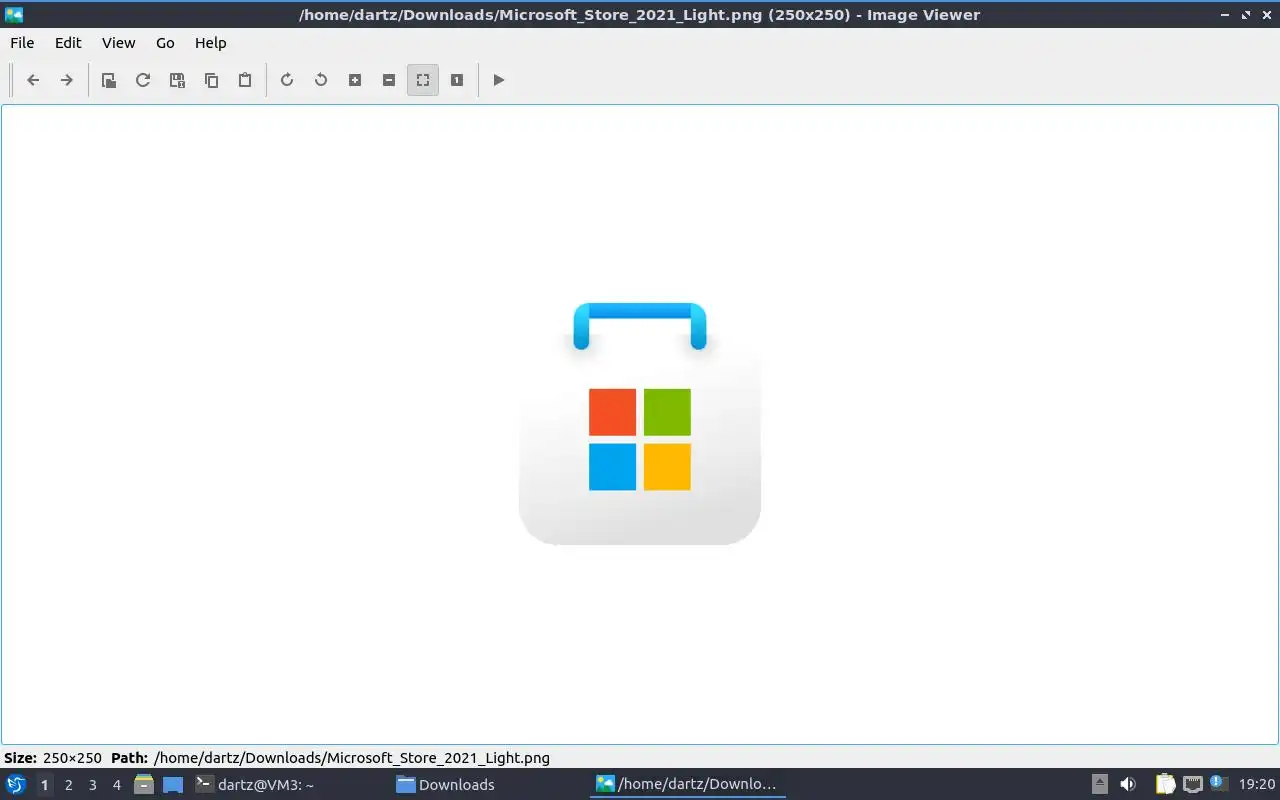This screenshot has height=800, width=1280.
Task: Show the image at original size
Action: (x=457, y=80)
